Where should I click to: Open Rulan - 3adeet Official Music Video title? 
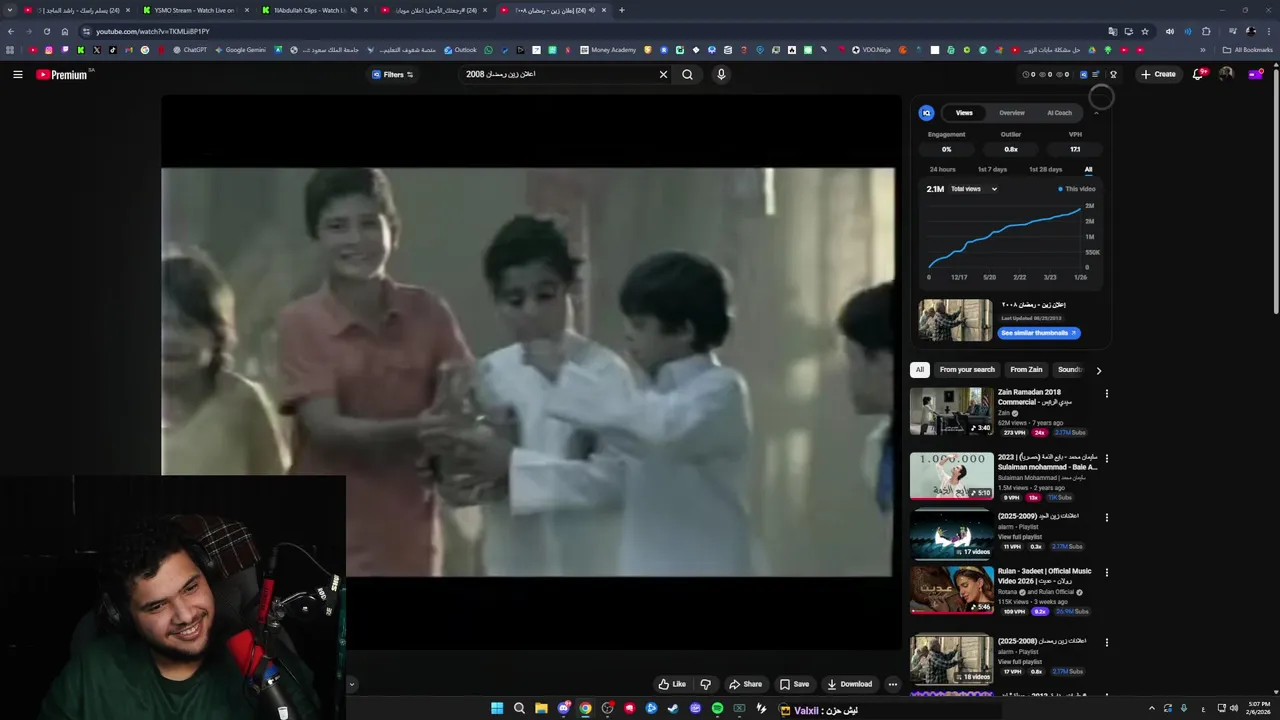point(1044,576)
